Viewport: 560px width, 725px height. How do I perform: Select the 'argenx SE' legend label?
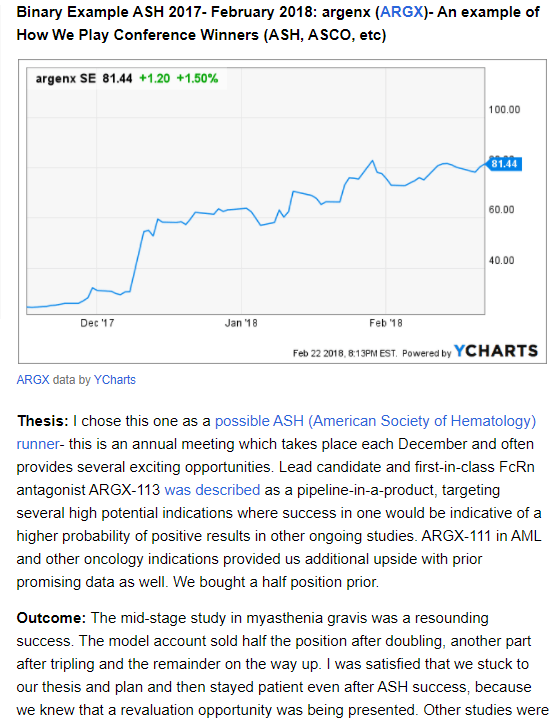[x=66, y=79]
